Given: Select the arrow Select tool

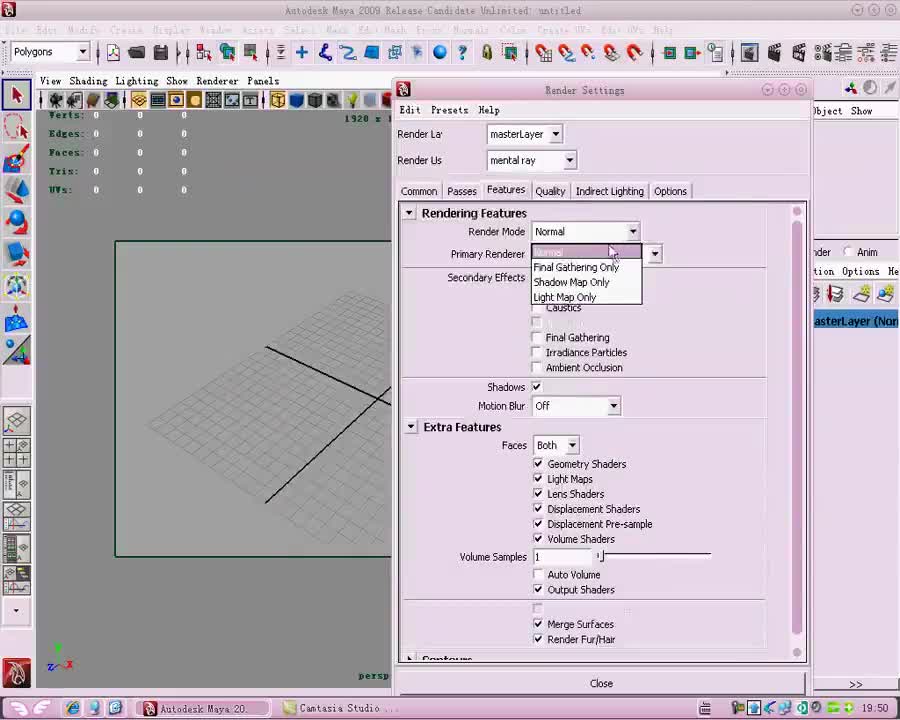Looking at the screenshot, I should click(16, 96).
